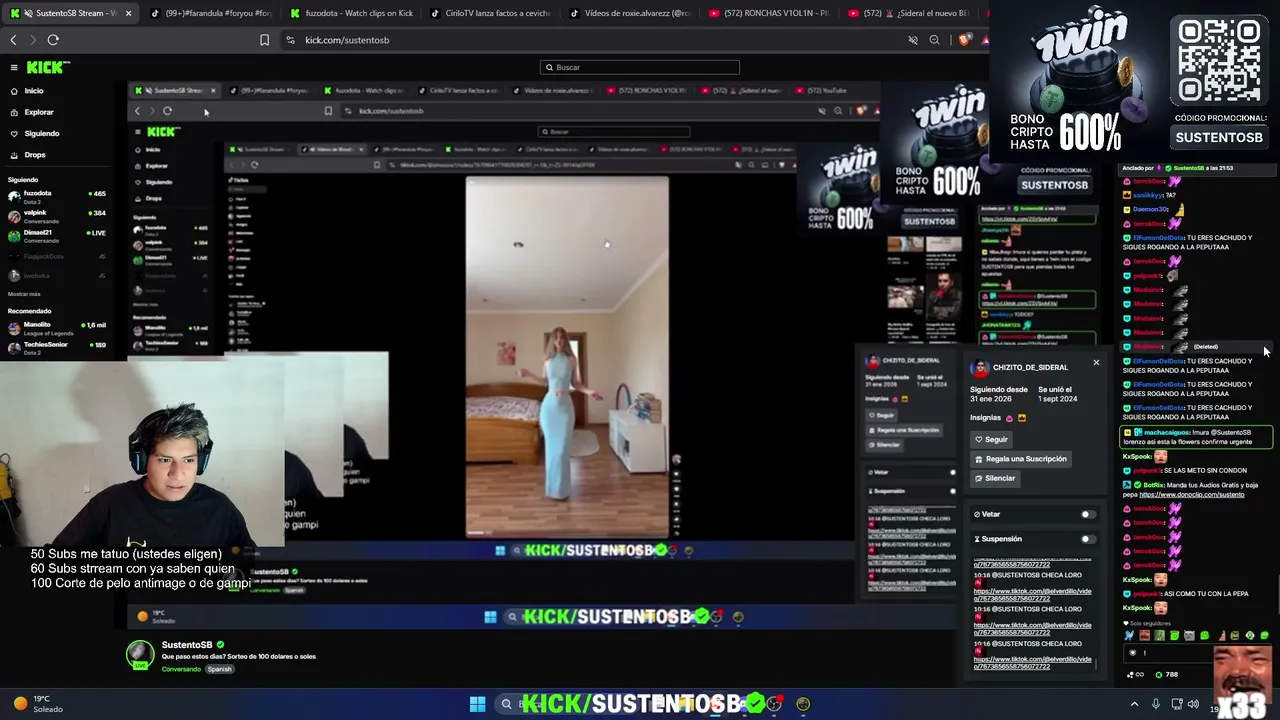This screenshot has height=720, width=1280.
Task: Reload the page with the browser refresh icon
Action: tap(53, 40)
